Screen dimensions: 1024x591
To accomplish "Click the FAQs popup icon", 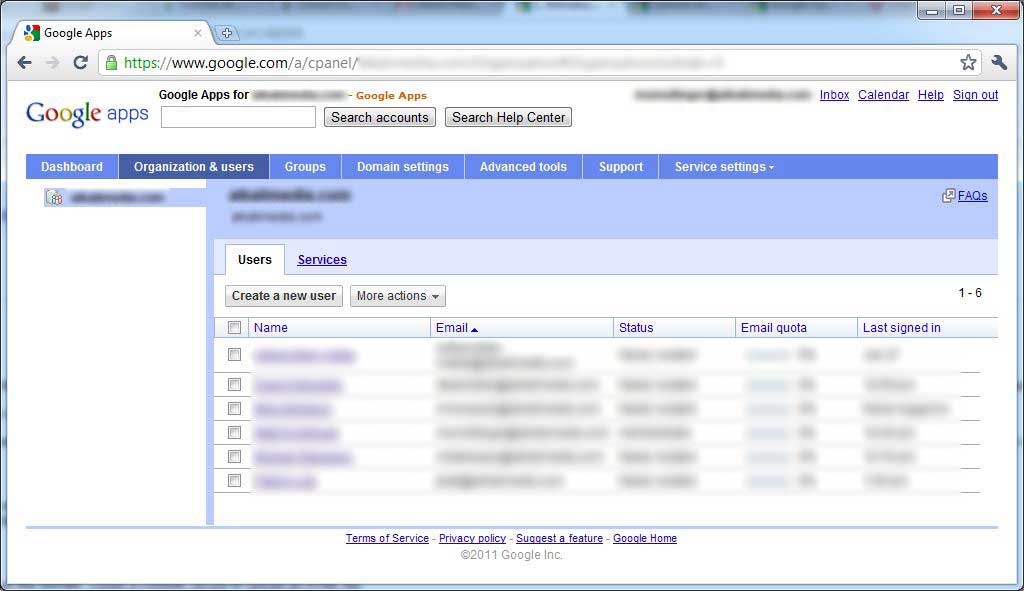I will pyautogui.click(x=948, y=196).
